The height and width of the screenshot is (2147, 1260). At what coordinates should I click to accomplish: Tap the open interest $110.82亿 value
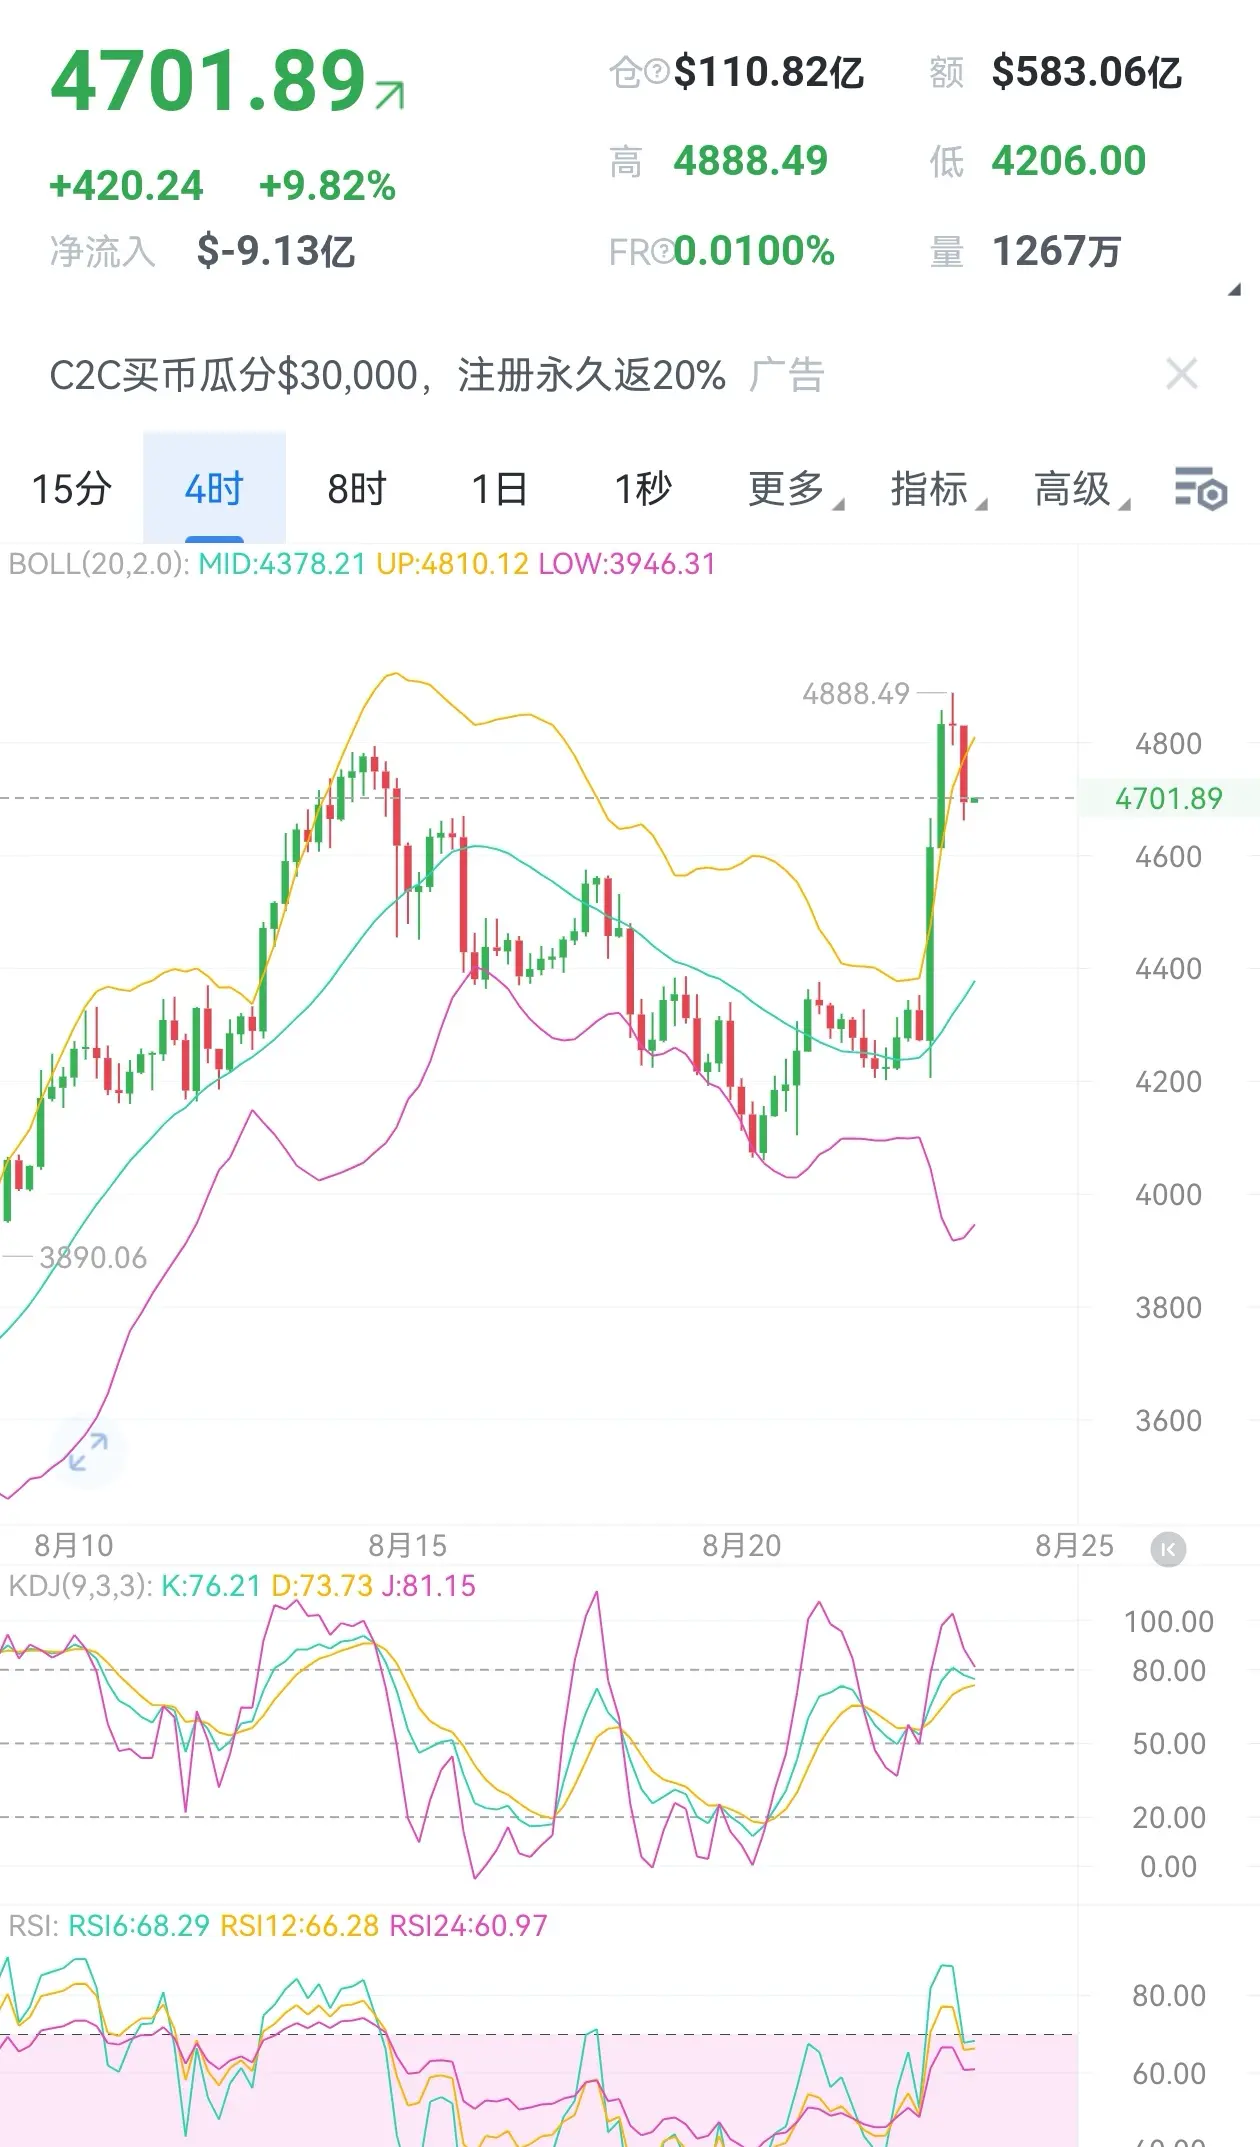pyautogui.click(x=769, y=72)
